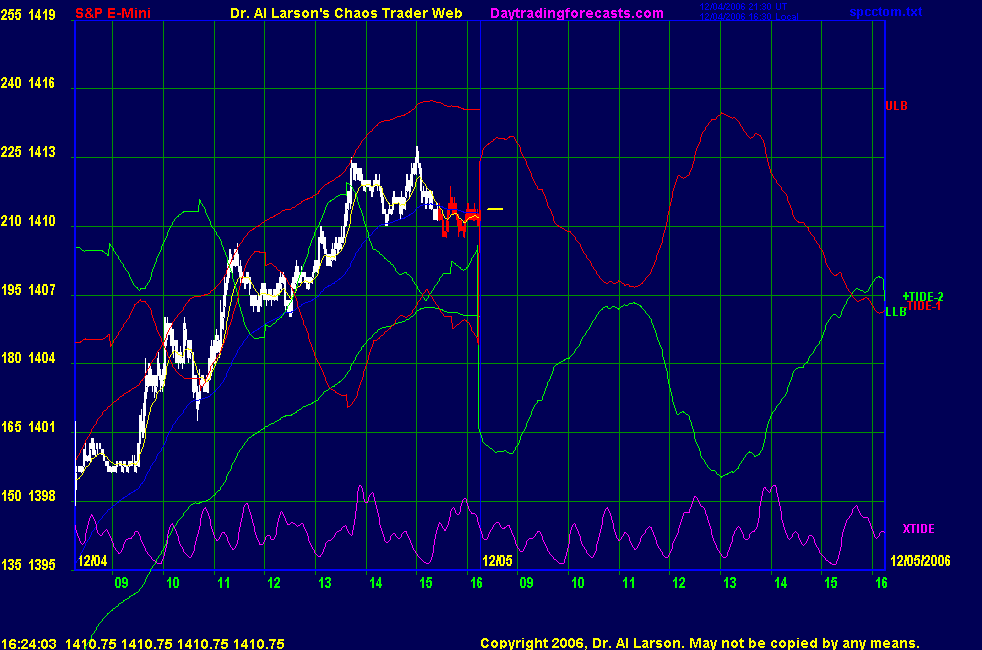982x650 pixels.
Task: Click the yellow dash marker after price bars
Action: click(496, 209)
